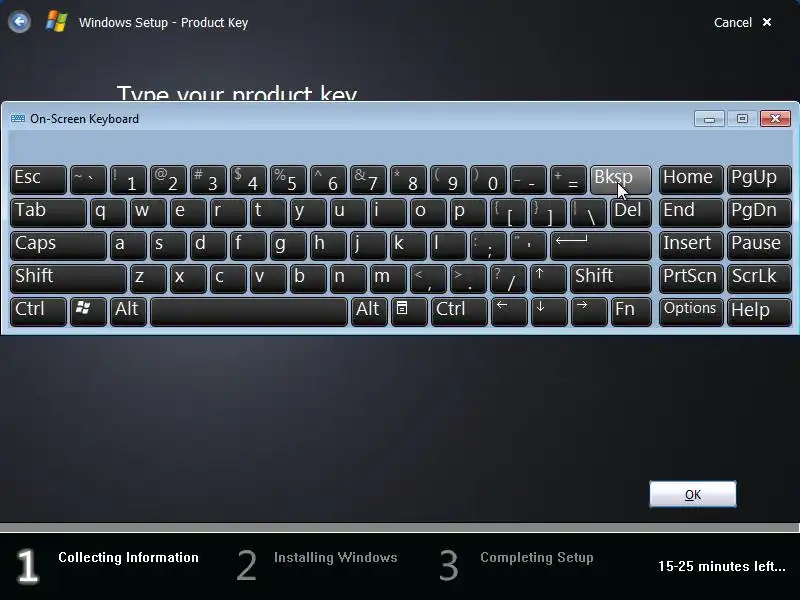
Task: Tap the w key
Action: [148, 213]
